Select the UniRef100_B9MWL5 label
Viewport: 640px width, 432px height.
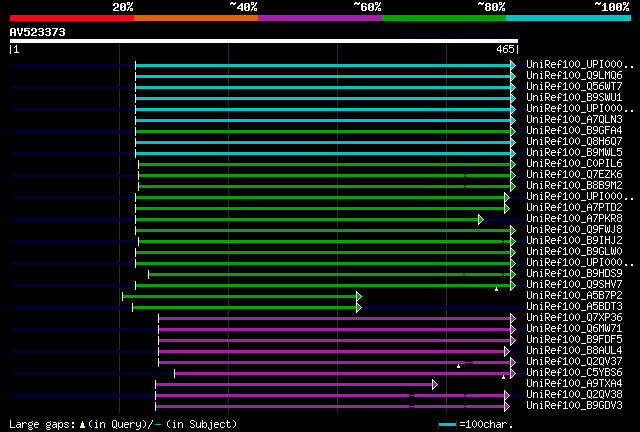click(574, 153)
